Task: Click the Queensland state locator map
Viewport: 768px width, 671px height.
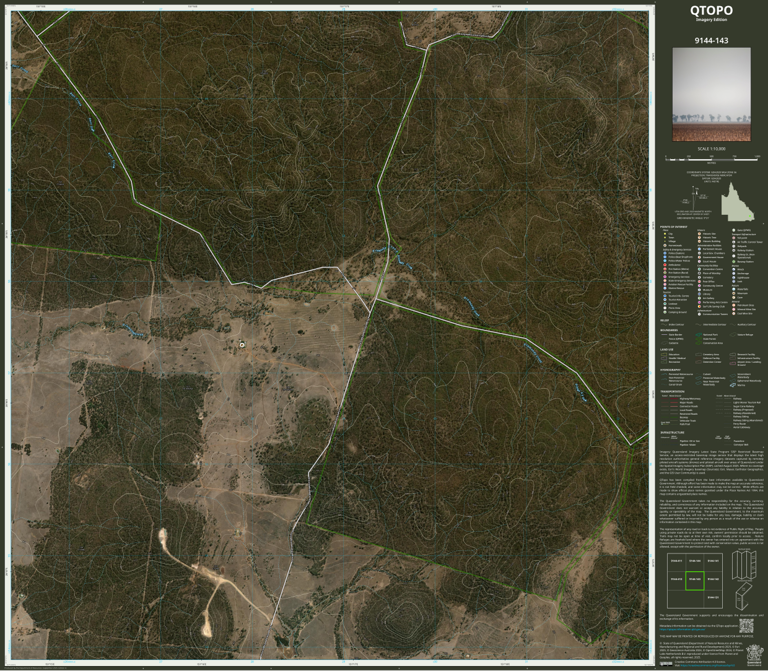Action: [737, 202]
